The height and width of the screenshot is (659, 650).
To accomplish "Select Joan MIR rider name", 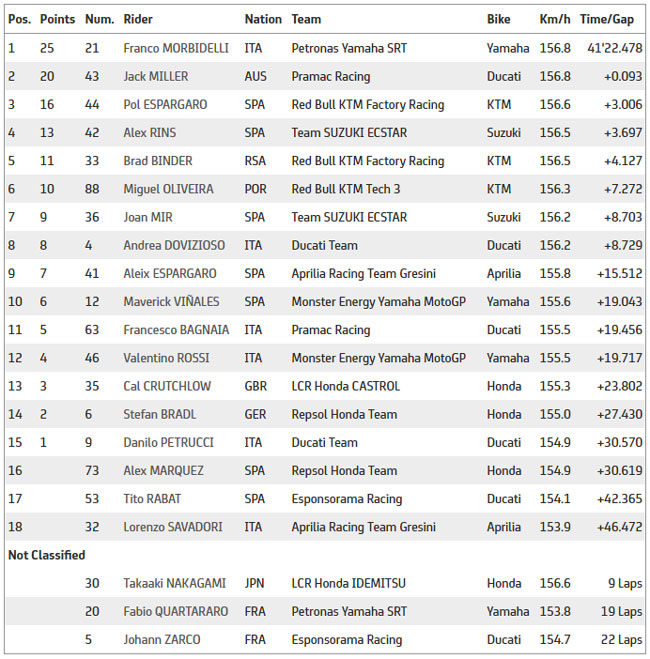I will [147, 217].
